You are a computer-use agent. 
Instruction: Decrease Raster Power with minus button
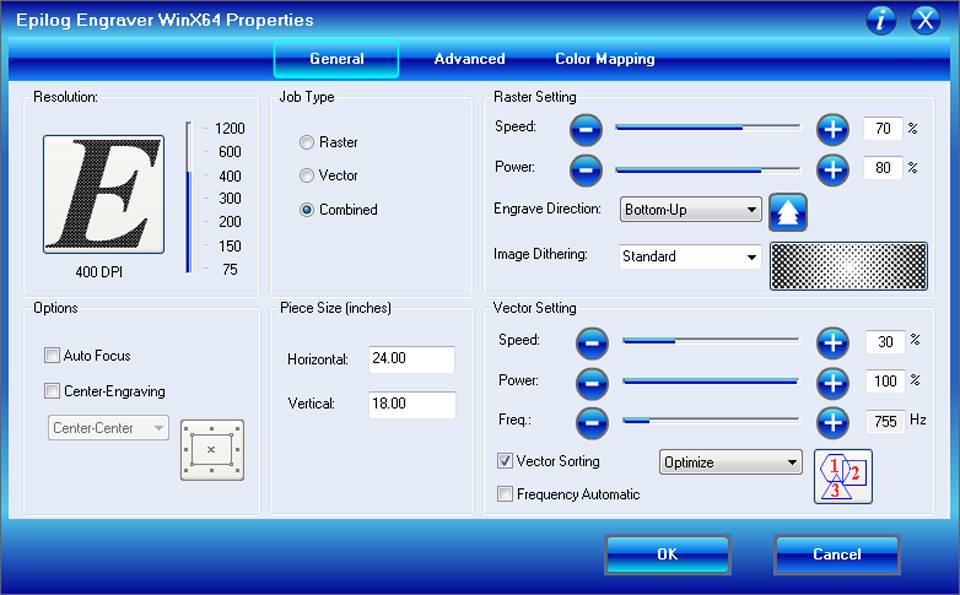[x=586, y=170]
